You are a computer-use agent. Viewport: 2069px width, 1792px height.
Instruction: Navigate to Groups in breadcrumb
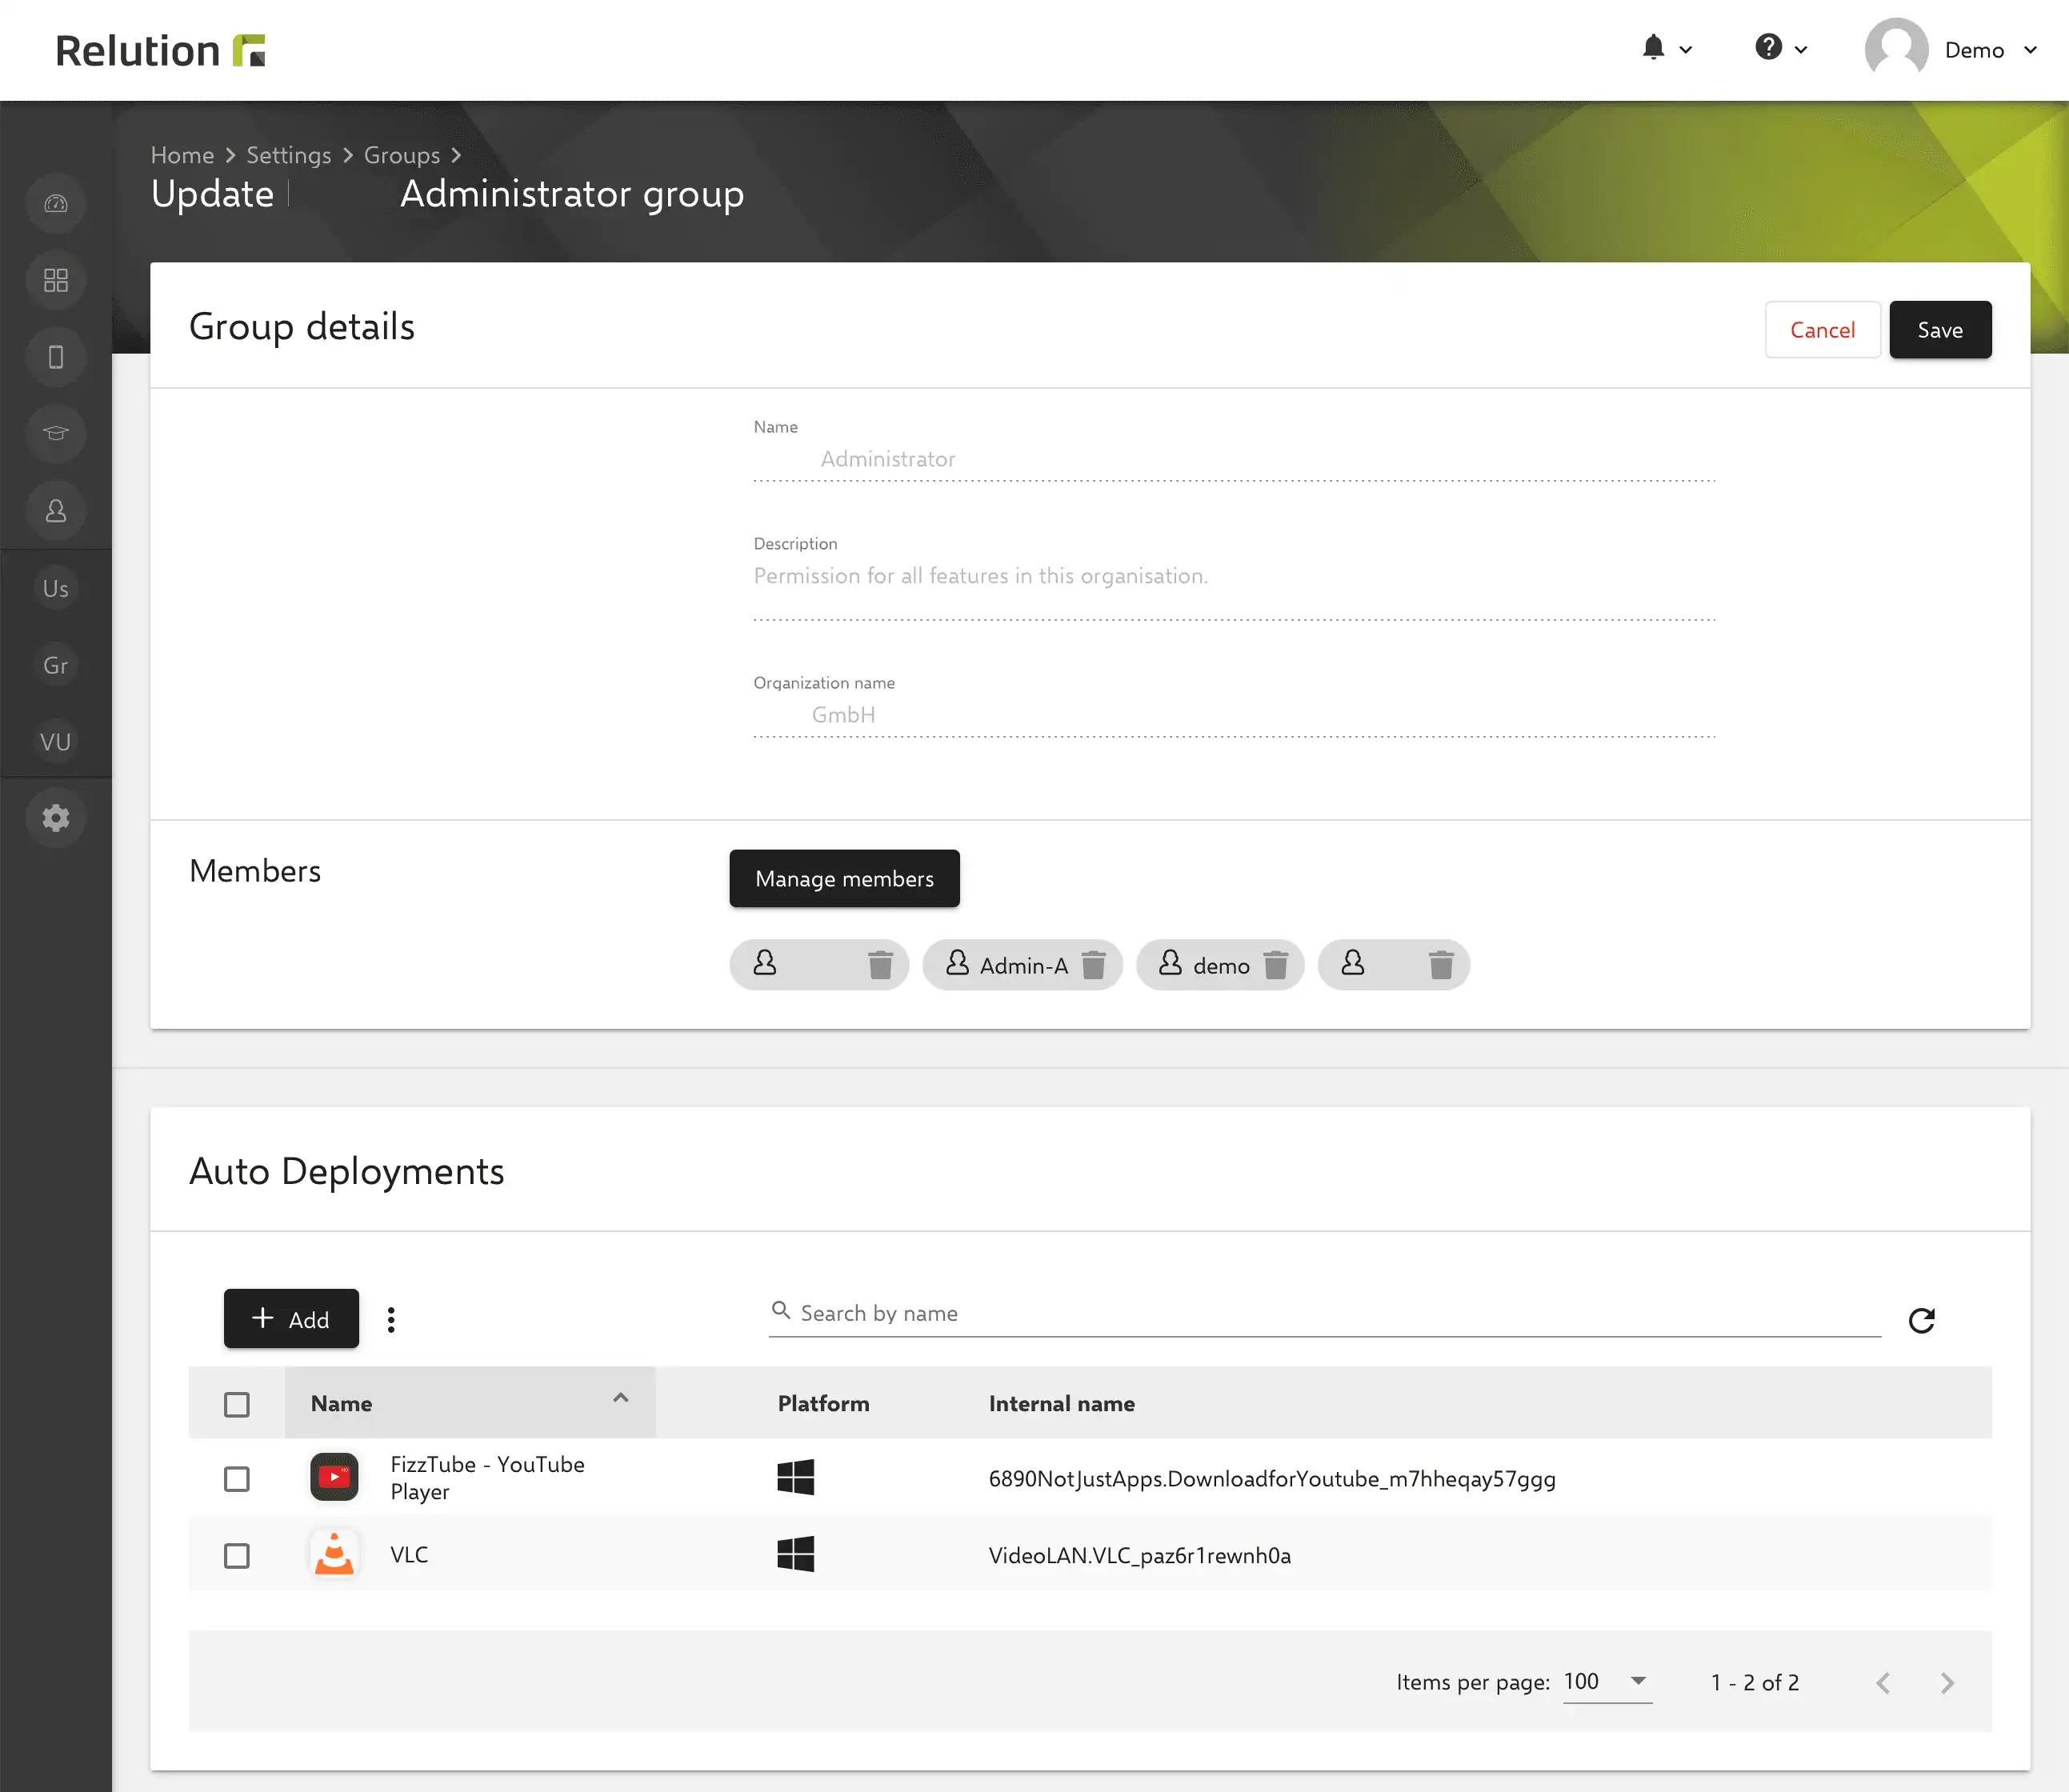(402, 155)
